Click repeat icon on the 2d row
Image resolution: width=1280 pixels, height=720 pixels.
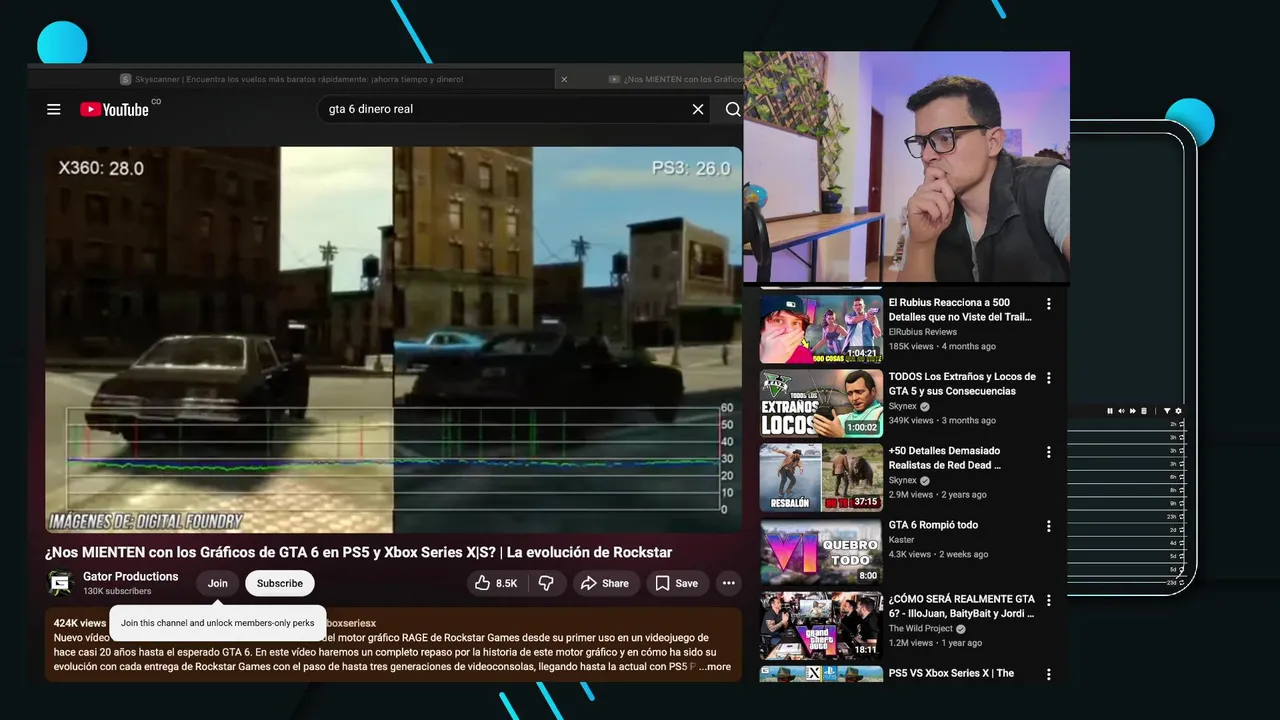[x=1182, y=530]
